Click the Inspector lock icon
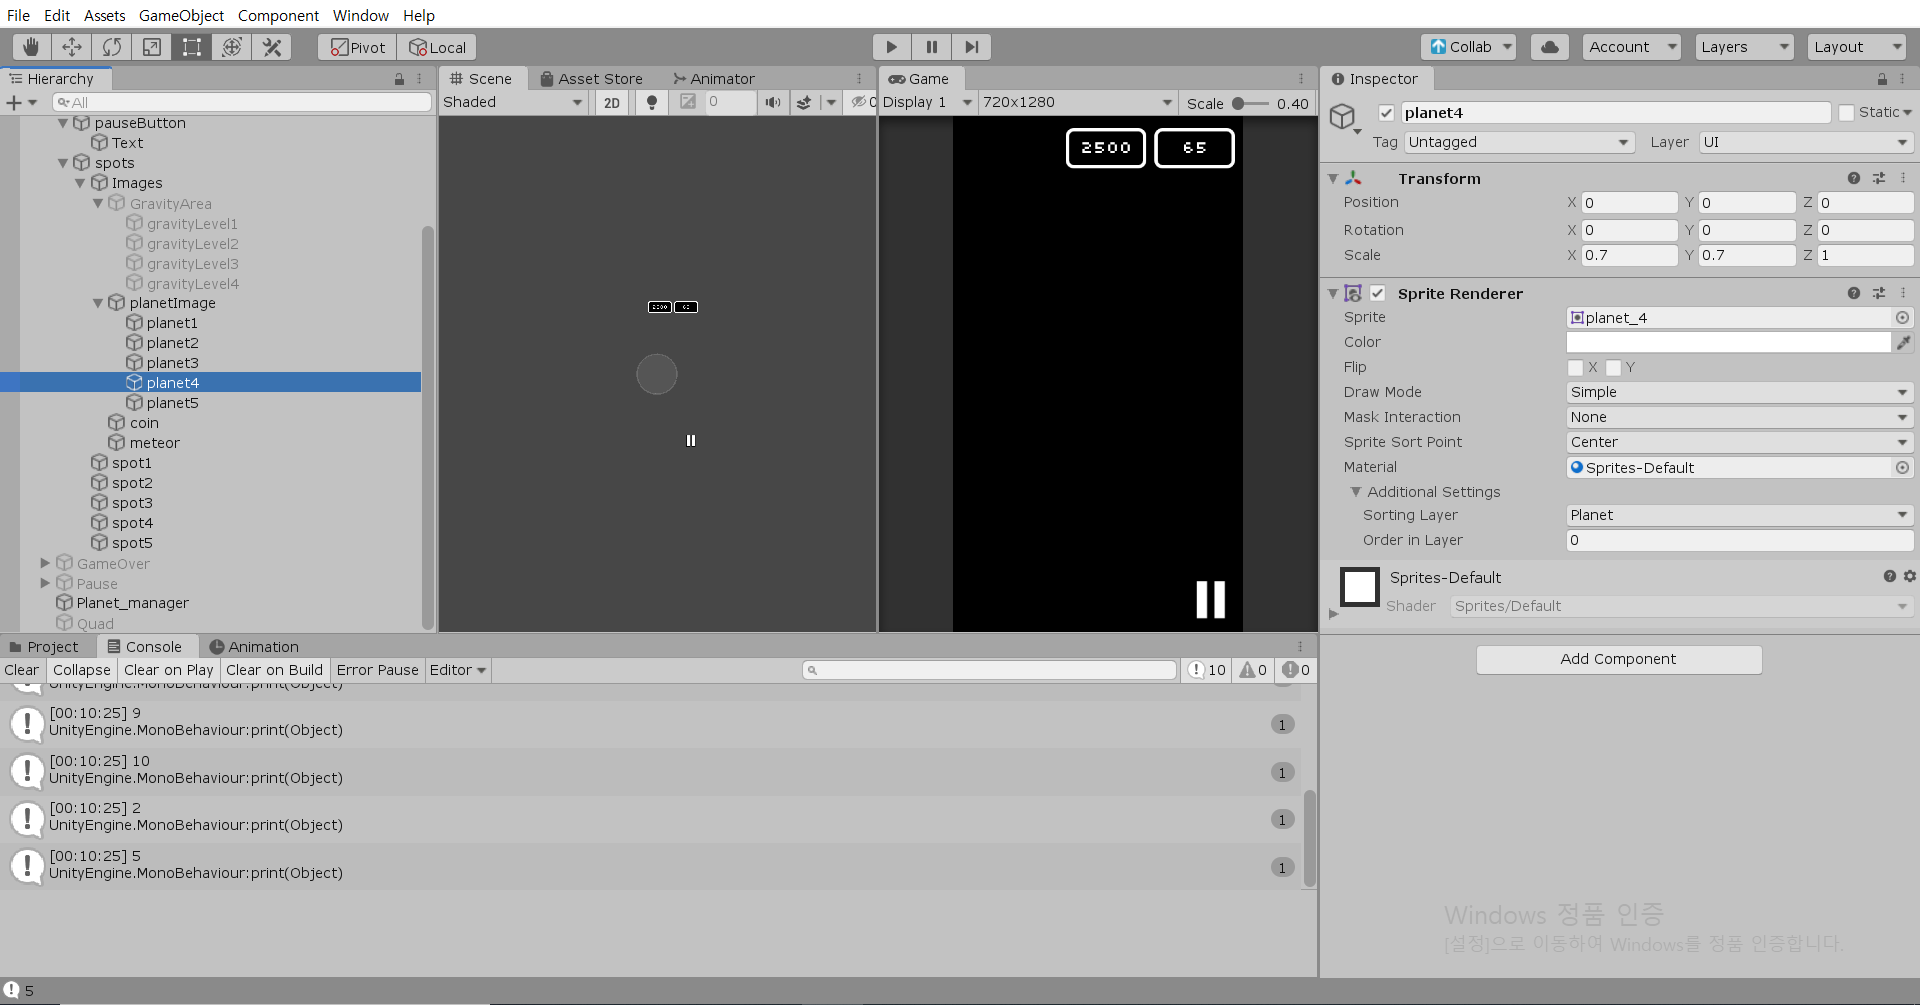The height and width of the screenshot is (1005, 1920). 1882,79
